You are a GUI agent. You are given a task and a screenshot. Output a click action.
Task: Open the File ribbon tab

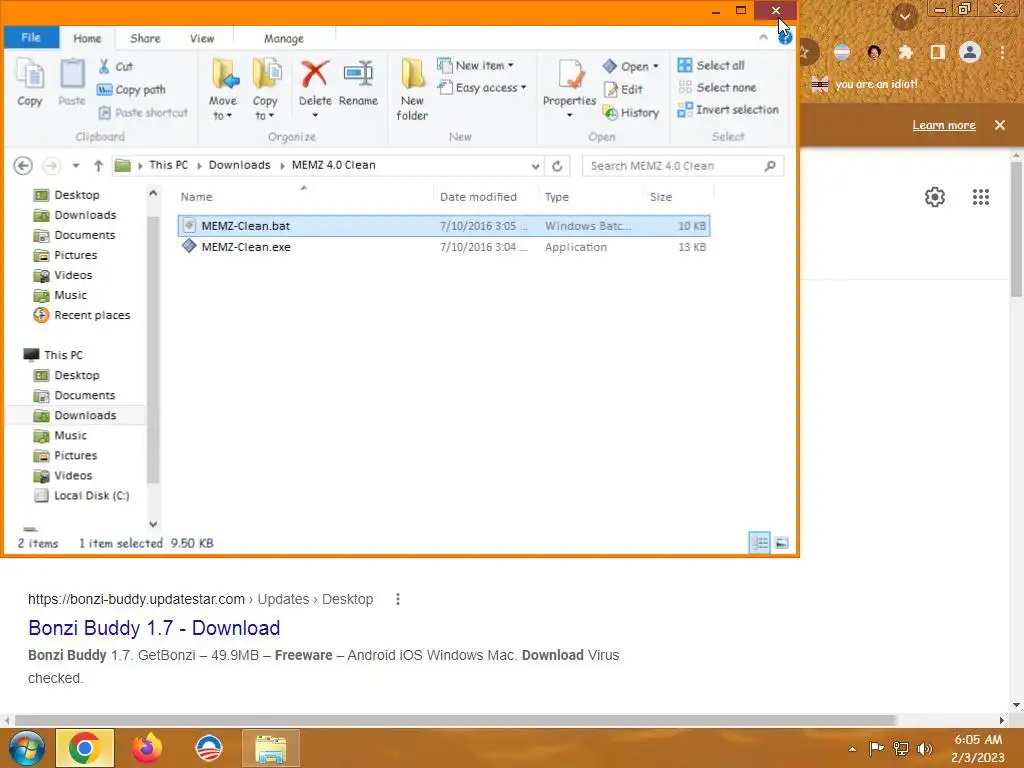[31, 37]
